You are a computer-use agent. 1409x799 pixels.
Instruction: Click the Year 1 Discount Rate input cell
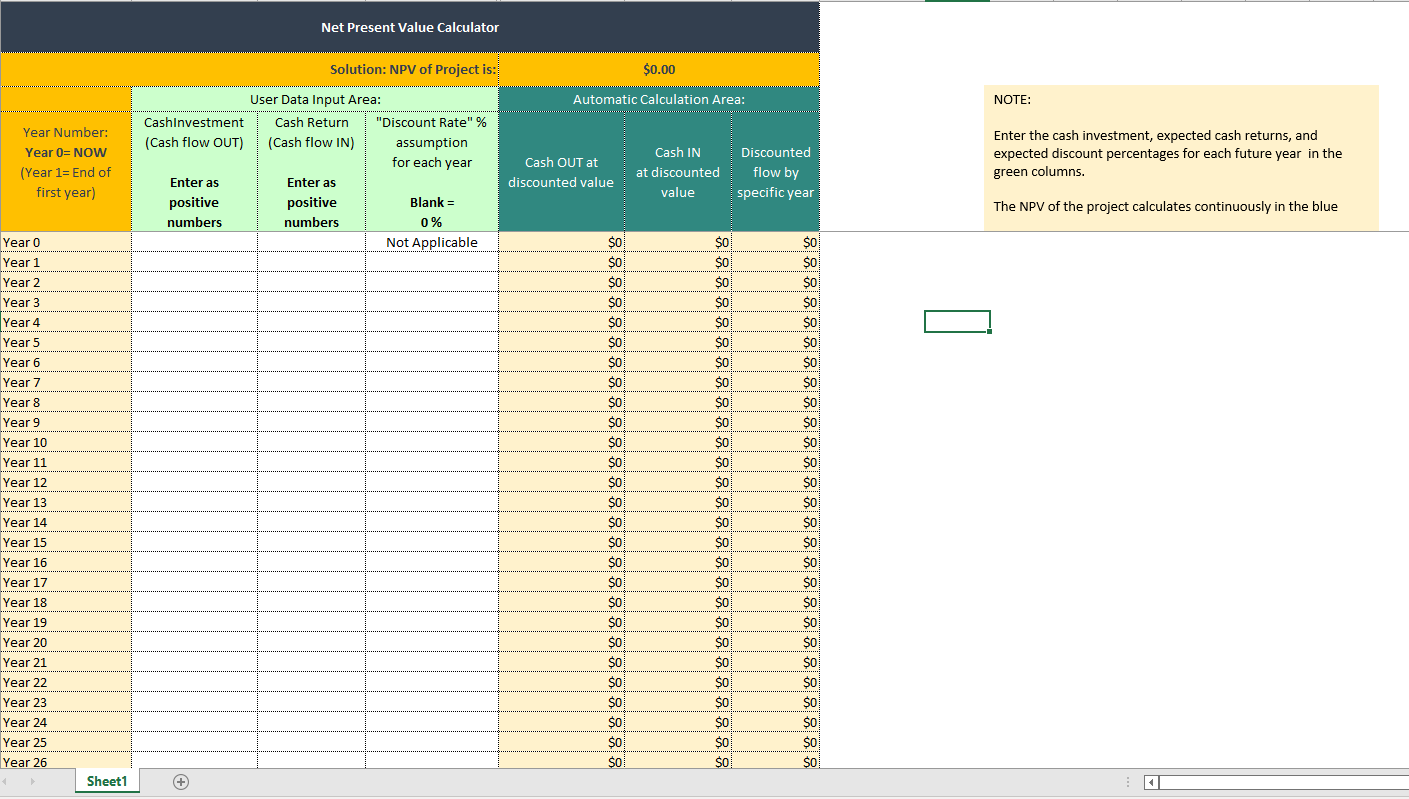[432, 262]
